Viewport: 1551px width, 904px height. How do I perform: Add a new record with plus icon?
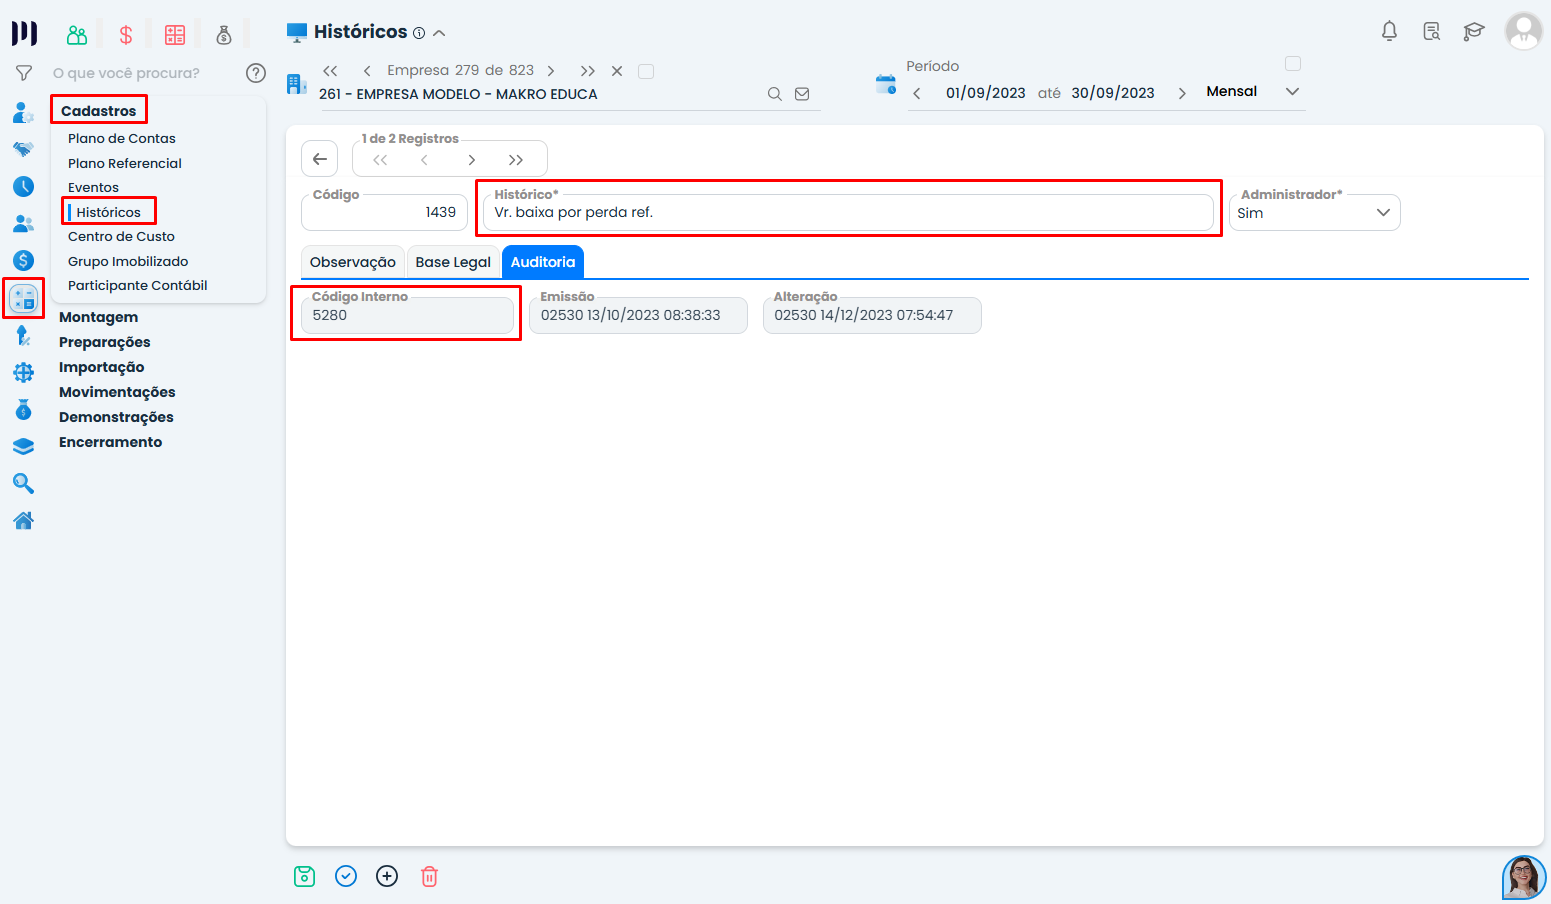(387, 876)
